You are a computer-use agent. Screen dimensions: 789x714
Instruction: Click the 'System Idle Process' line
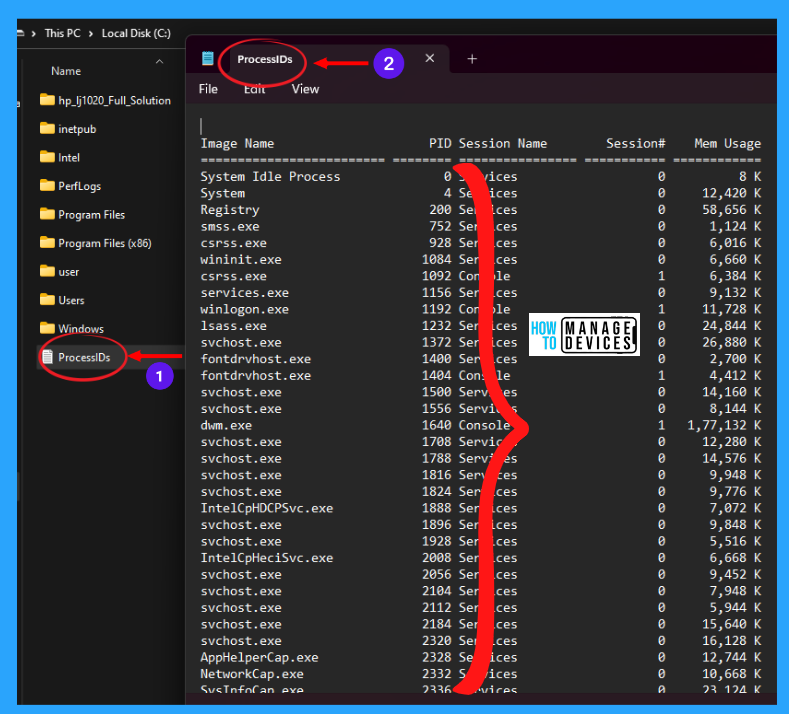(x=270, y=177)
